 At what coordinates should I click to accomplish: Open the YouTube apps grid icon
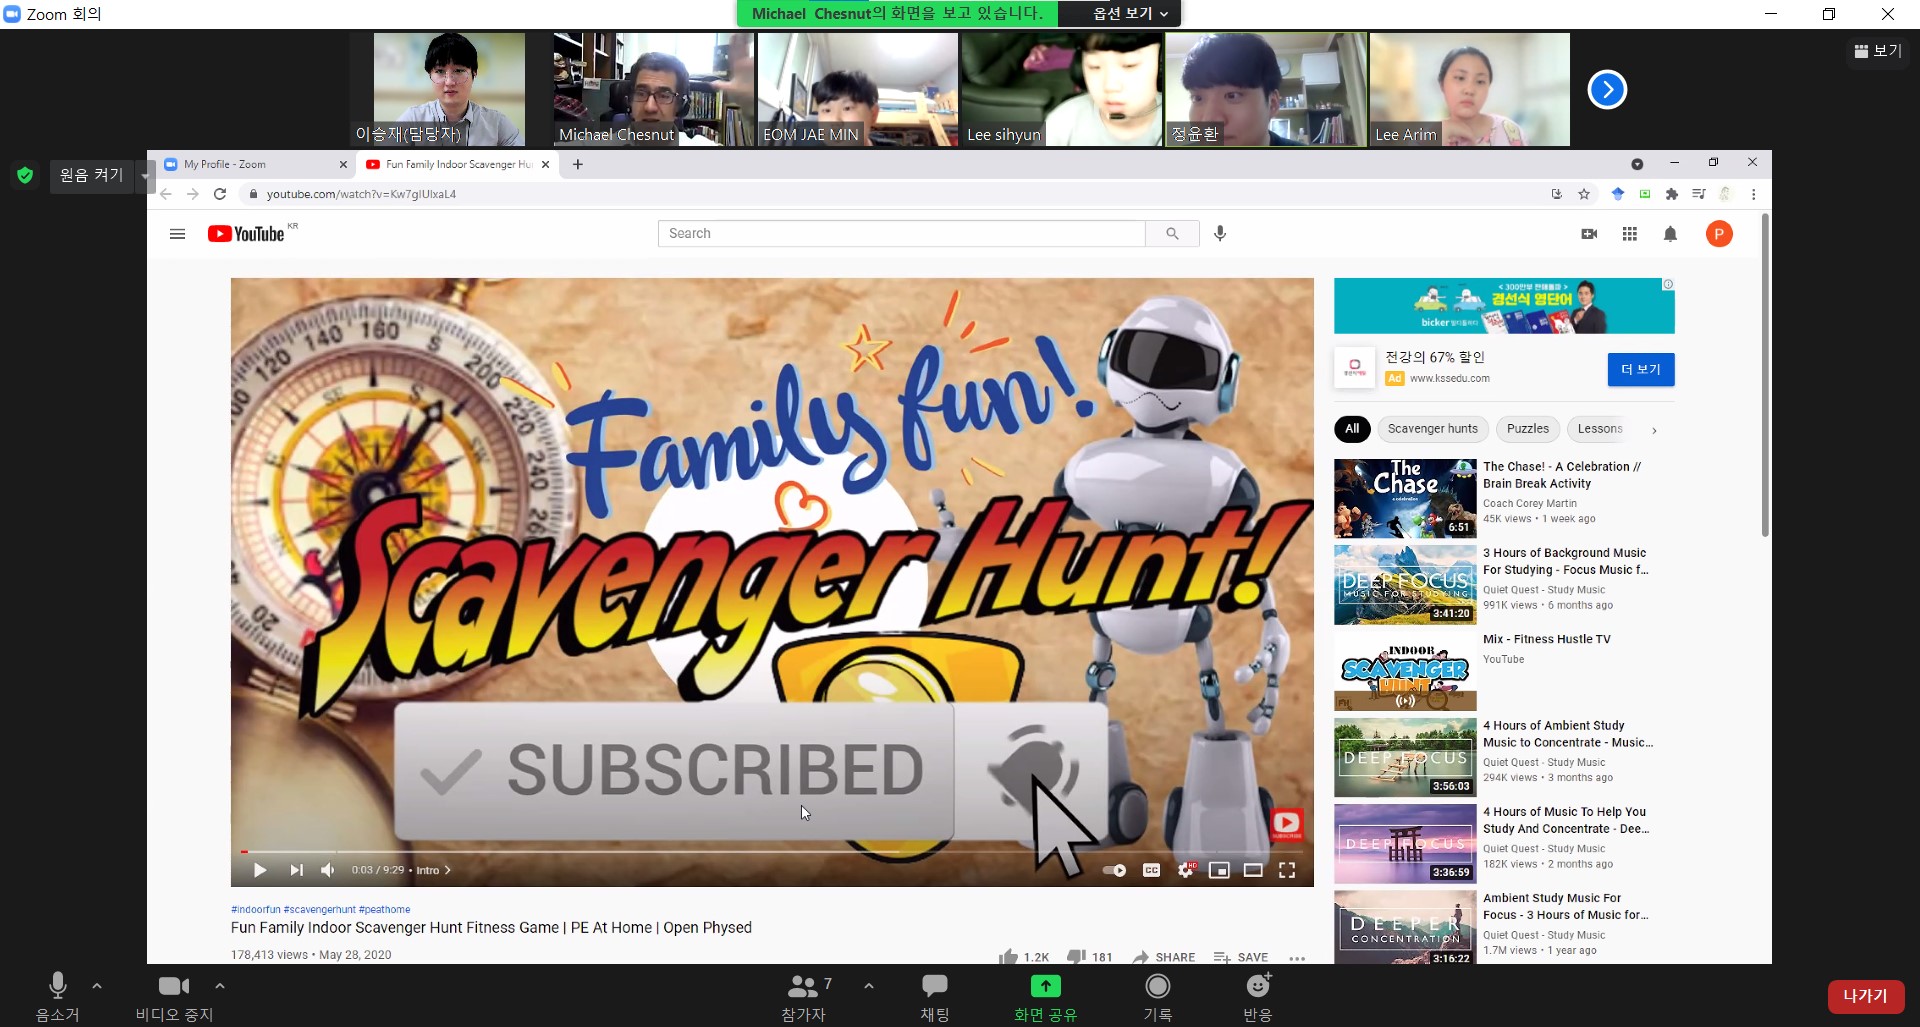point(1630,234)
